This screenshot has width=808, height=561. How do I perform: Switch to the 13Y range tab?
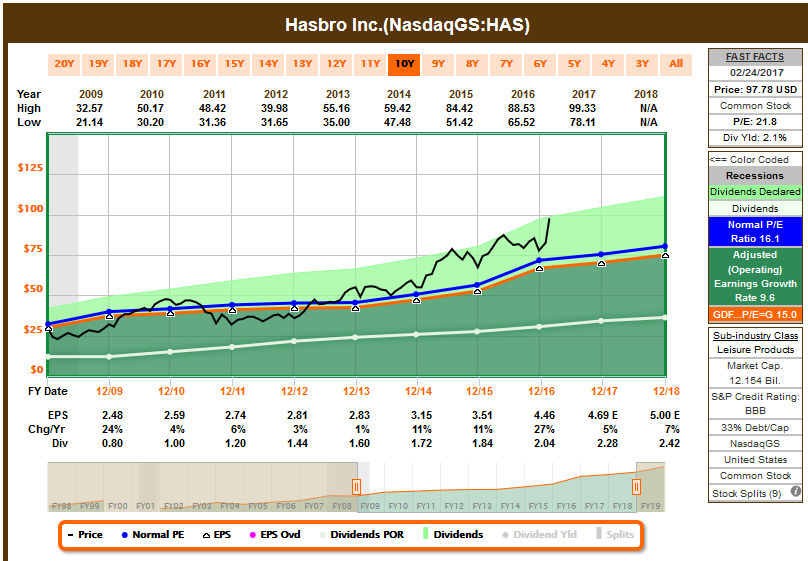point(302,64)
